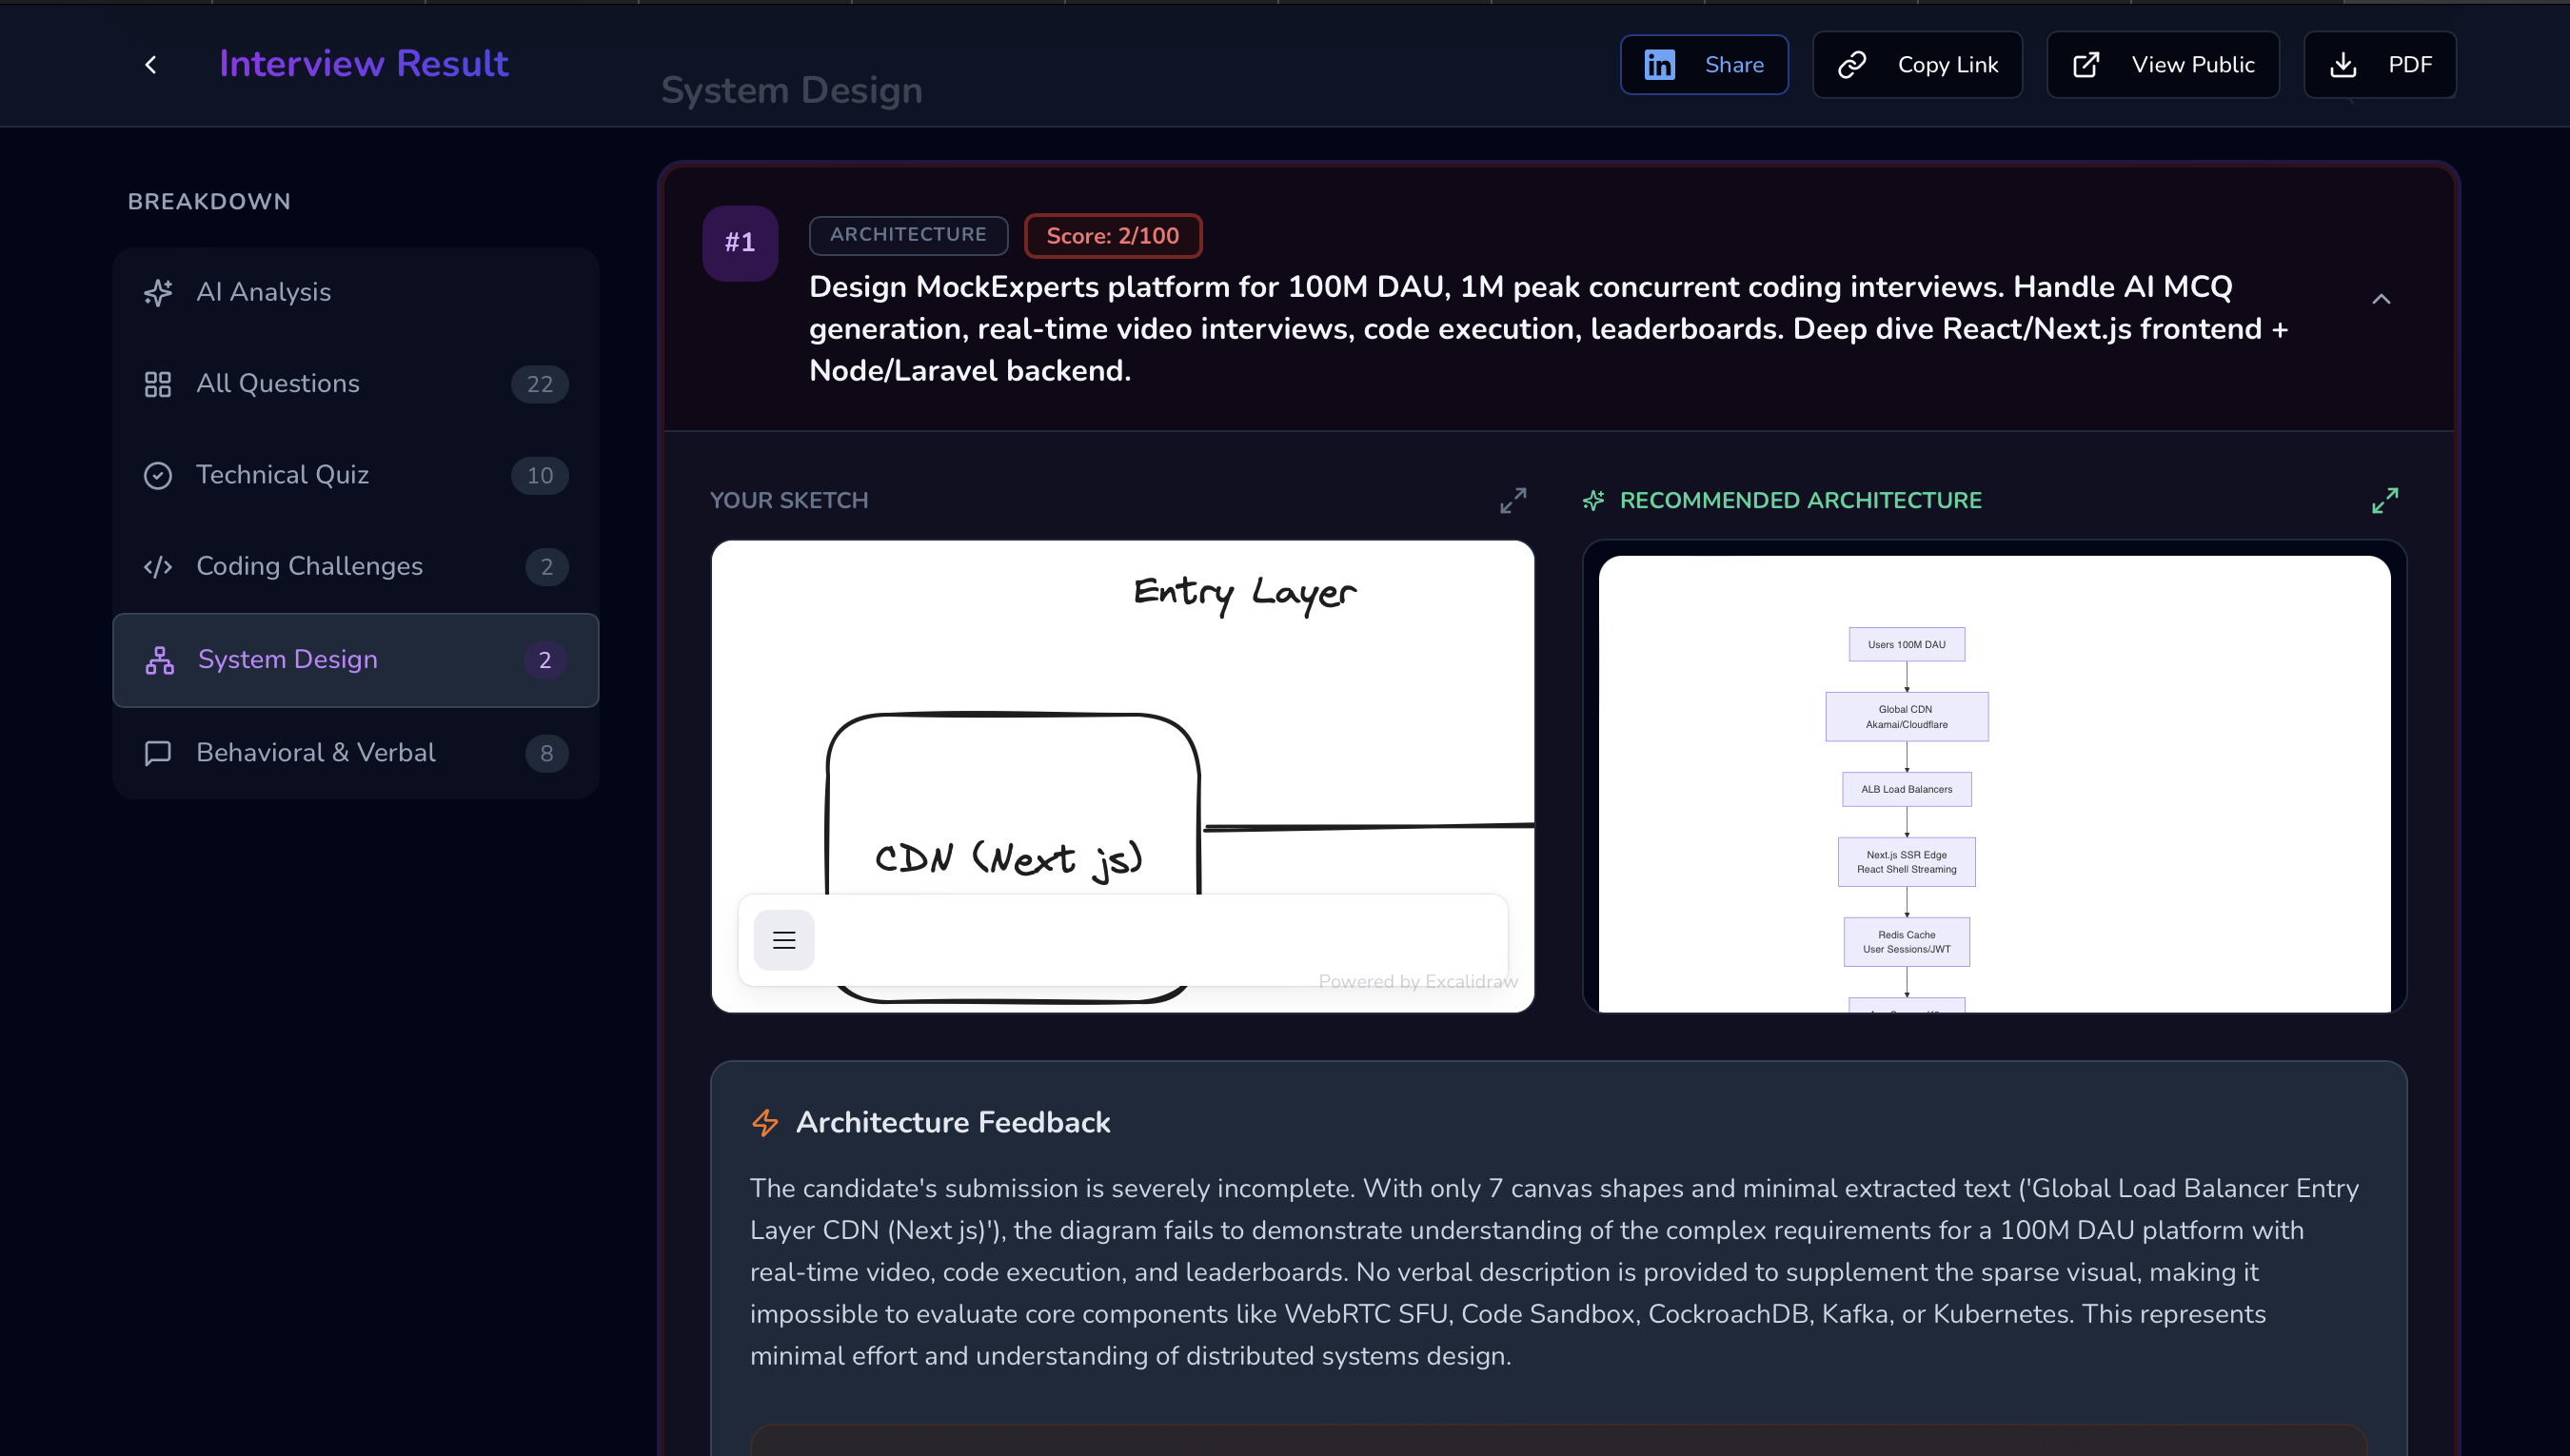
Task: Open the Powered by Excalidraw link
Action: (x=1417, y=981)
